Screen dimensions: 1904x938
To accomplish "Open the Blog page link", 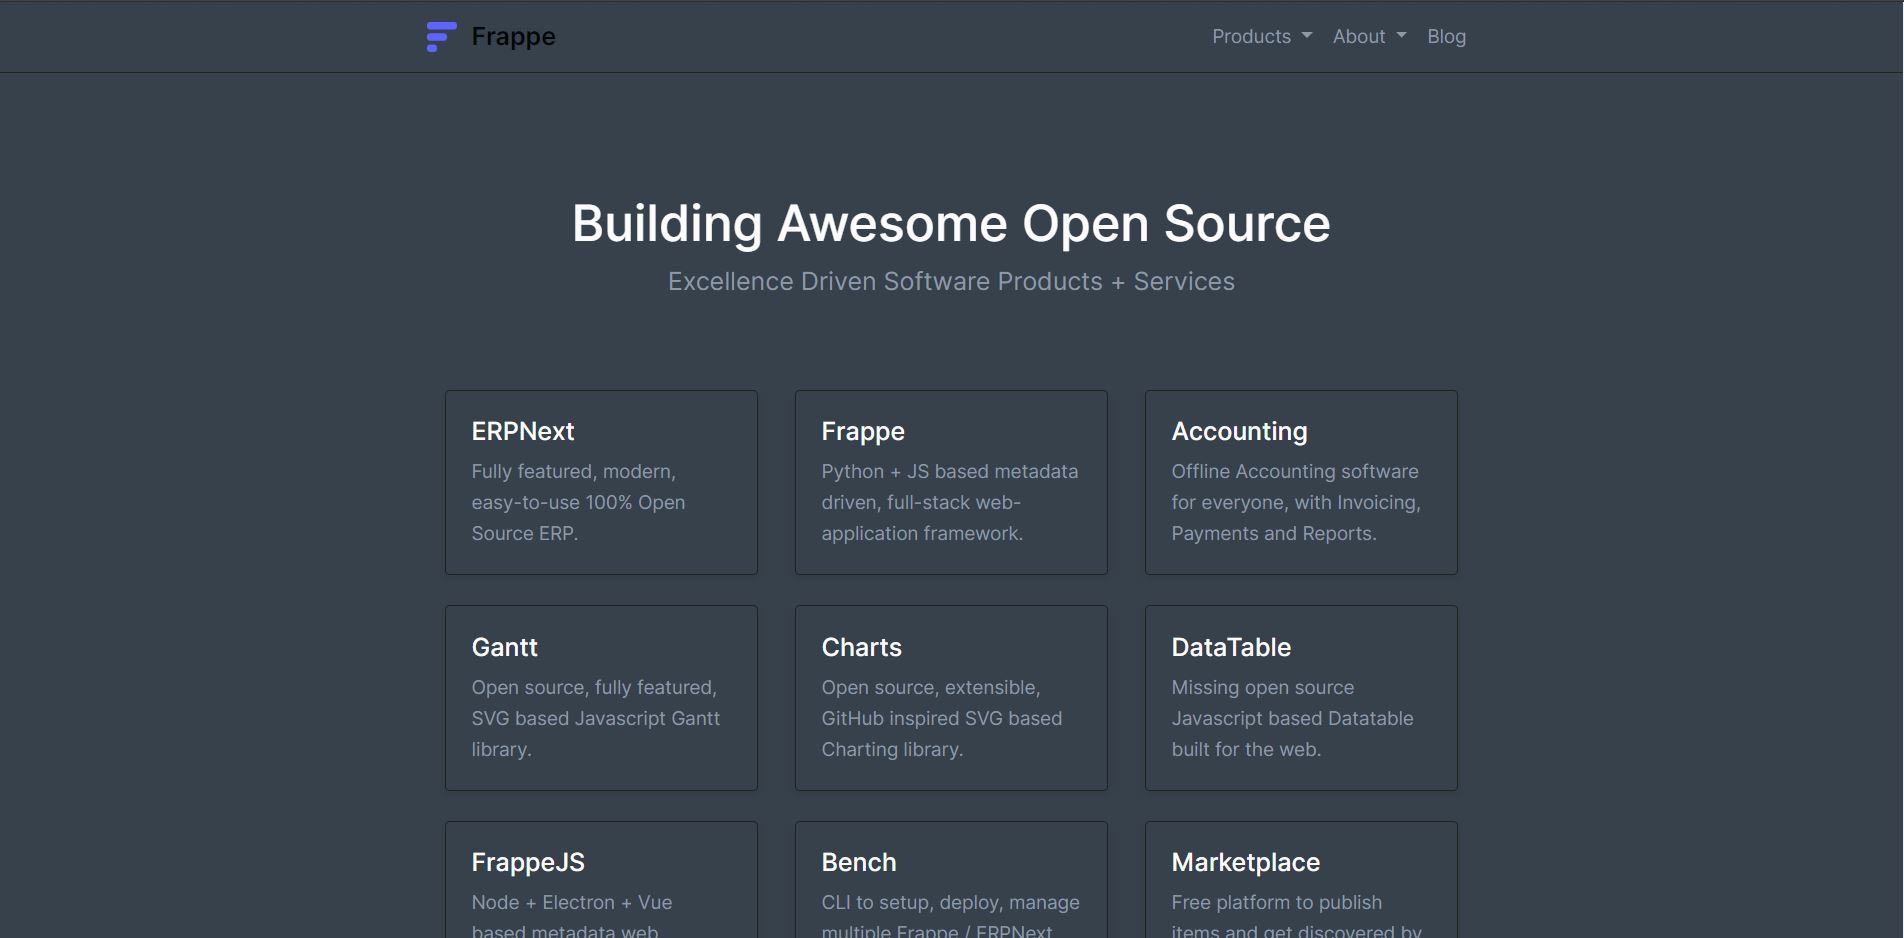I will (1446, 36).
